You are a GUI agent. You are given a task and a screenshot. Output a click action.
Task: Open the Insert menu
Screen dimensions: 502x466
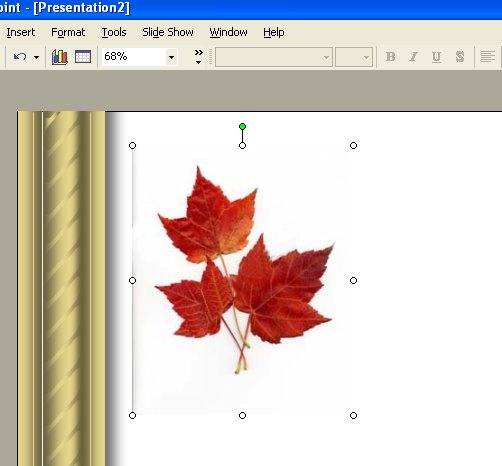(21, 32)
